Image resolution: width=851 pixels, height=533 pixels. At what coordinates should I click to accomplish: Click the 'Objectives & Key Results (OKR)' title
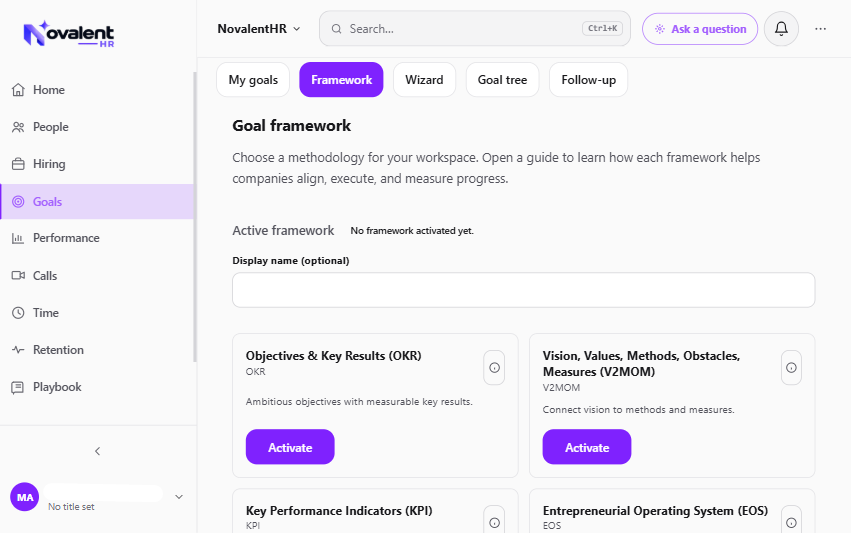pyautogui.click(x=333, y=356)
